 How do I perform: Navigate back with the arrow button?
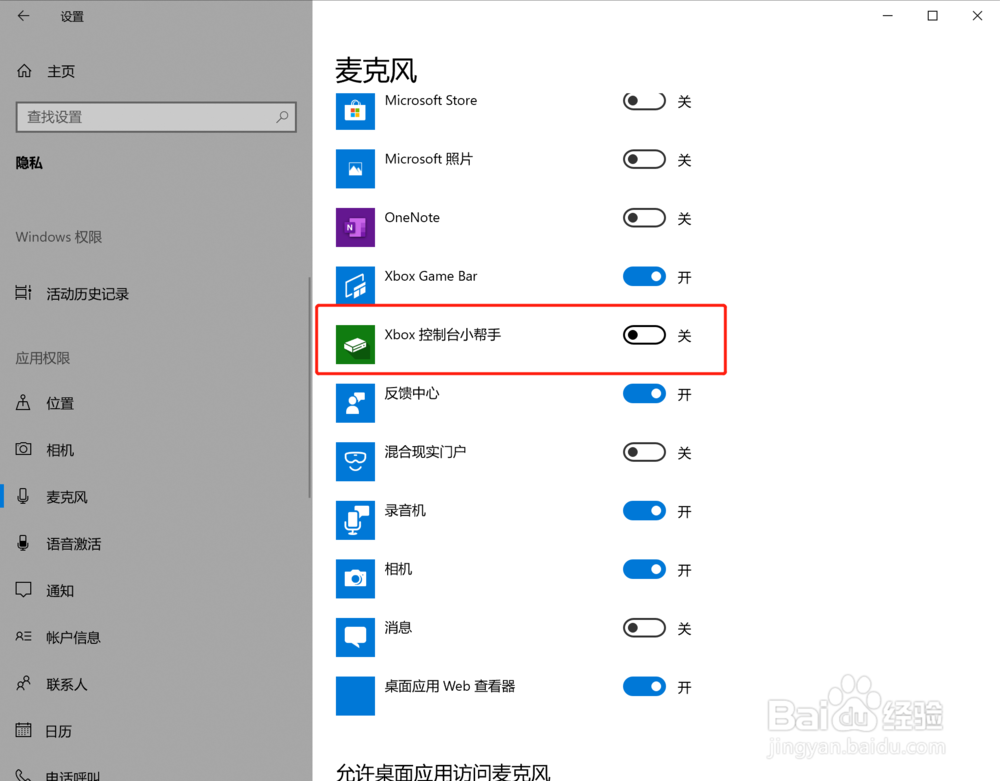pos(23,16)
